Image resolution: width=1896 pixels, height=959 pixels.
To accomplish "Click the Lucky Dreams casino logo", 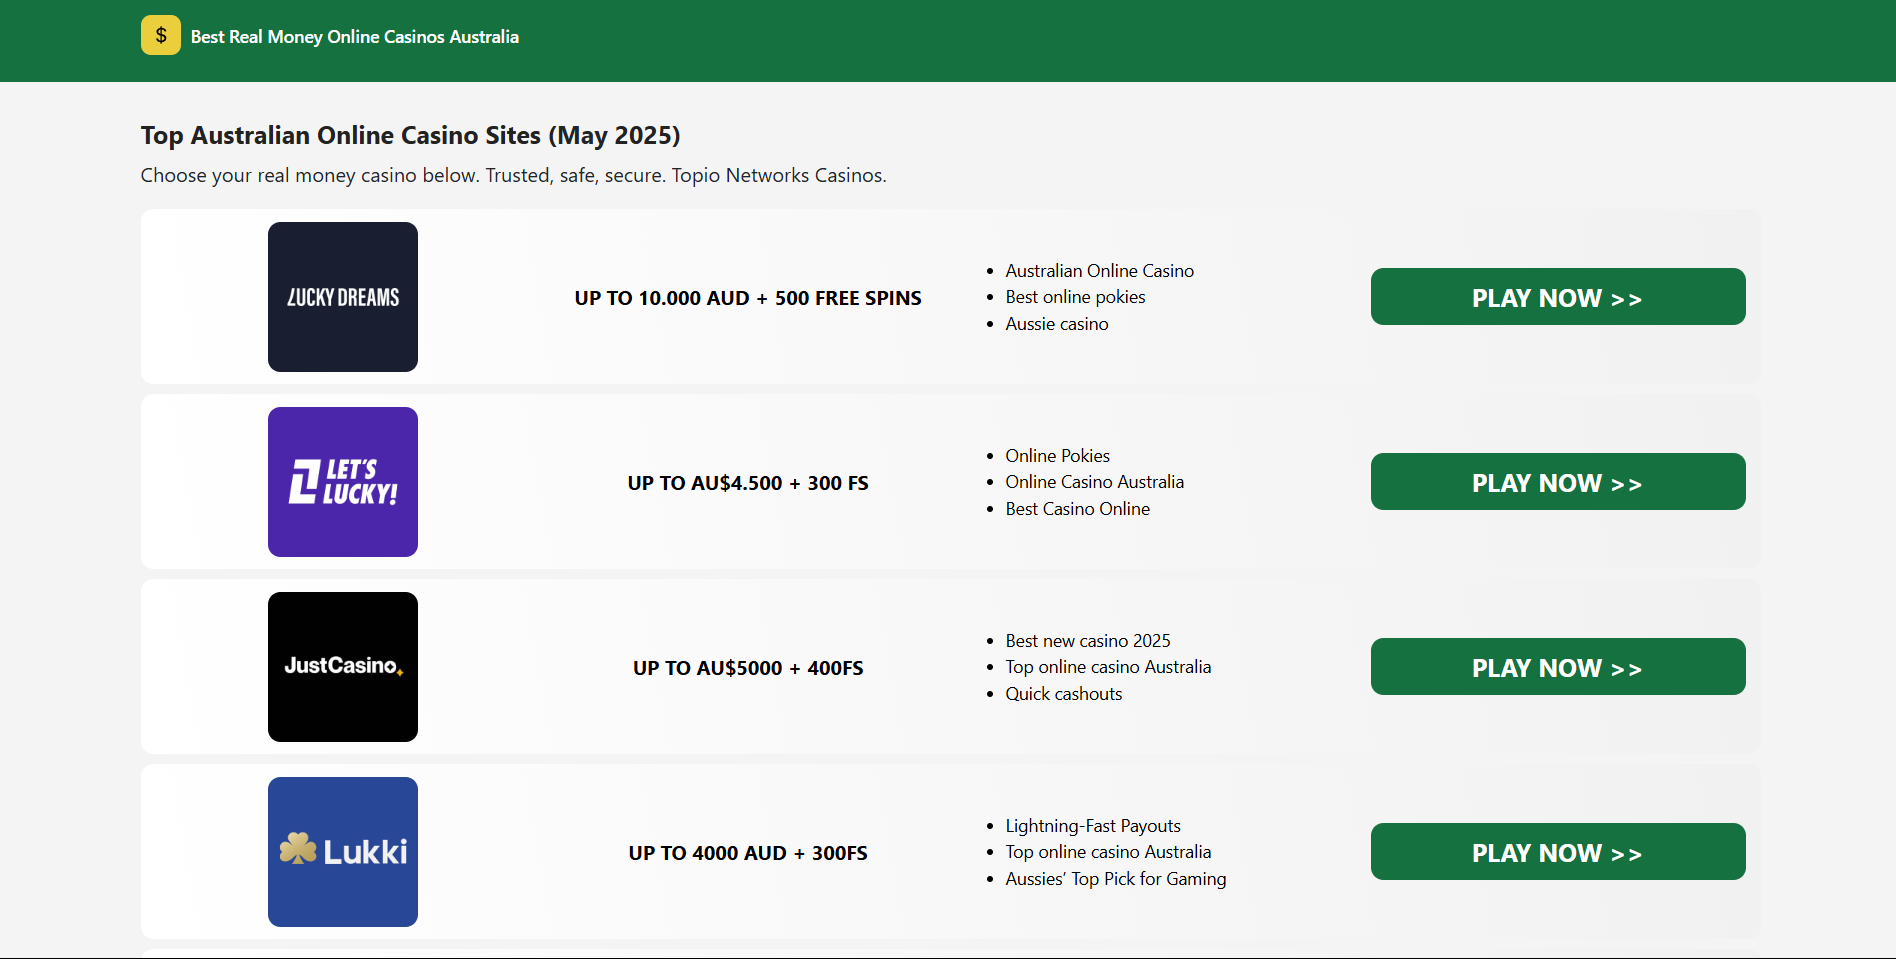I will tap(342, 296).
